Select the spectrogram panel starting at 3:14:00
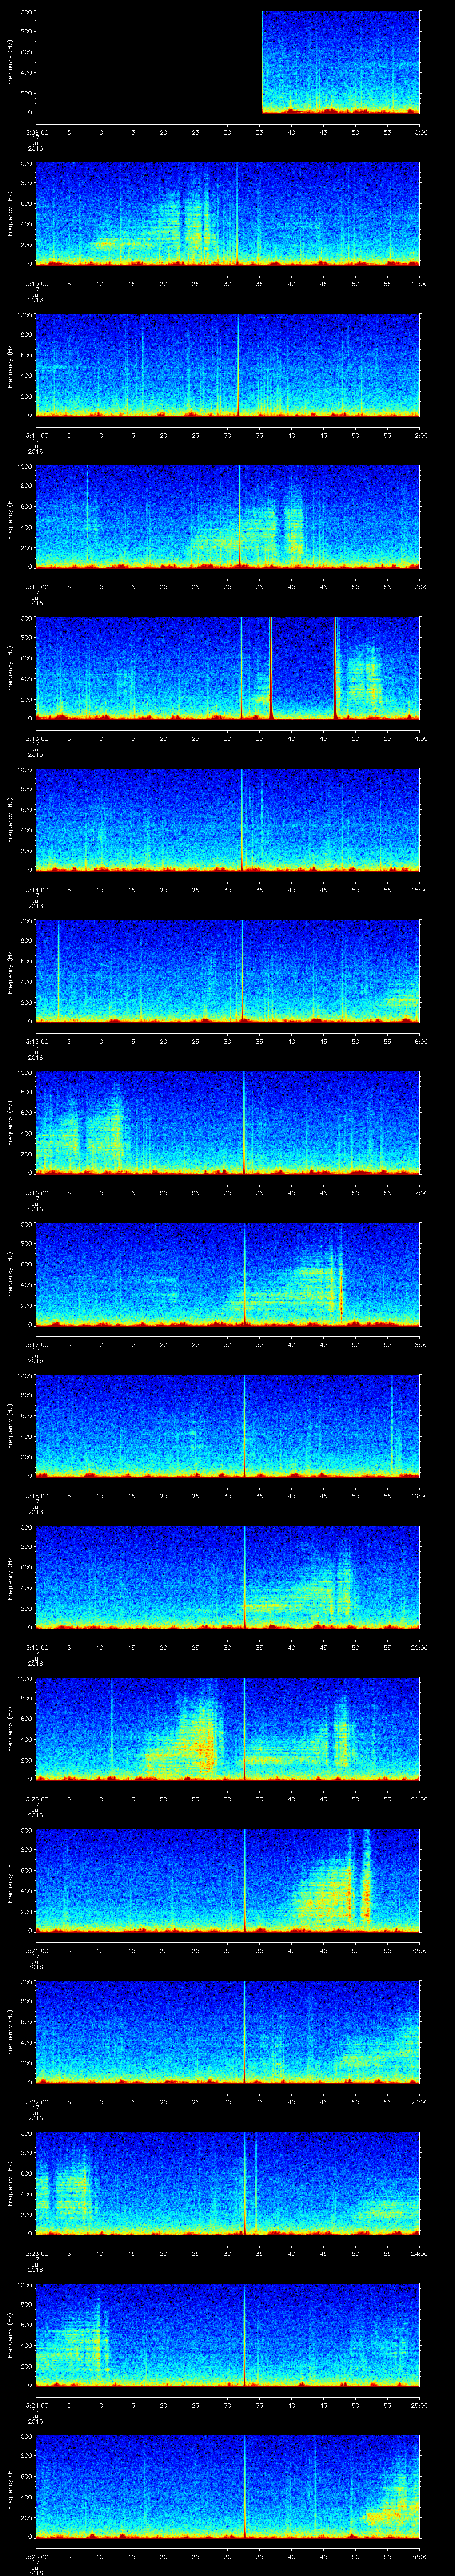455x2576 pixels. point(228,820)
